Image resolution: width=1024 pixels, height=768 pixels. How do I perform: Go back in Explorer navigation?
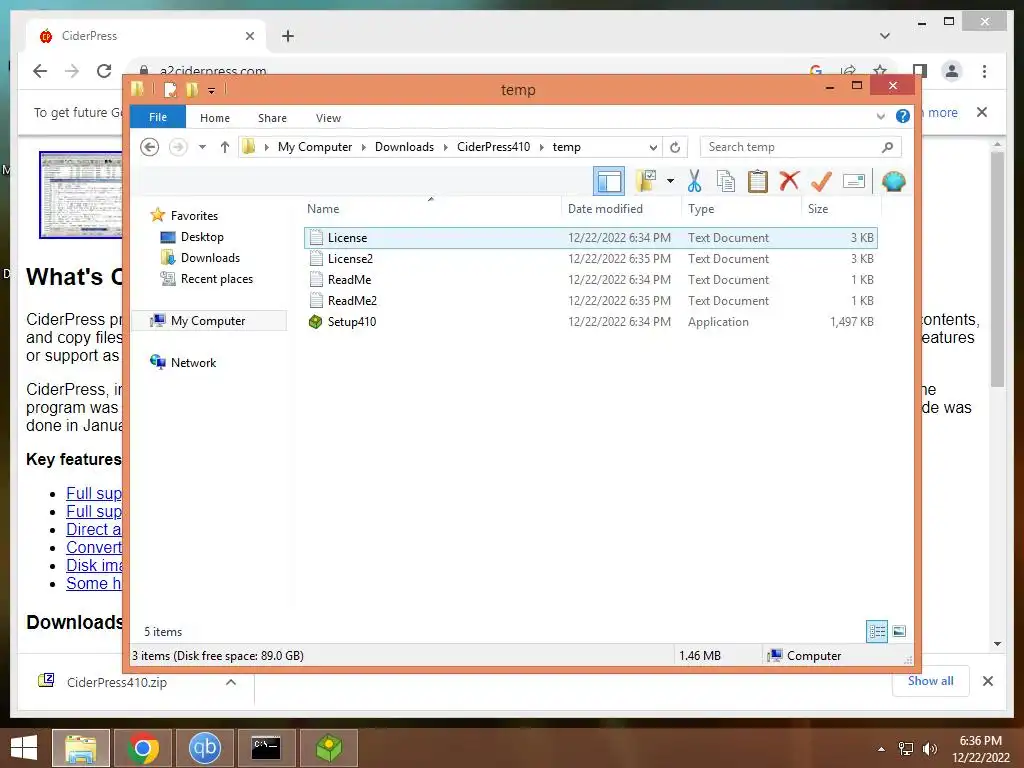coord(150,147)
